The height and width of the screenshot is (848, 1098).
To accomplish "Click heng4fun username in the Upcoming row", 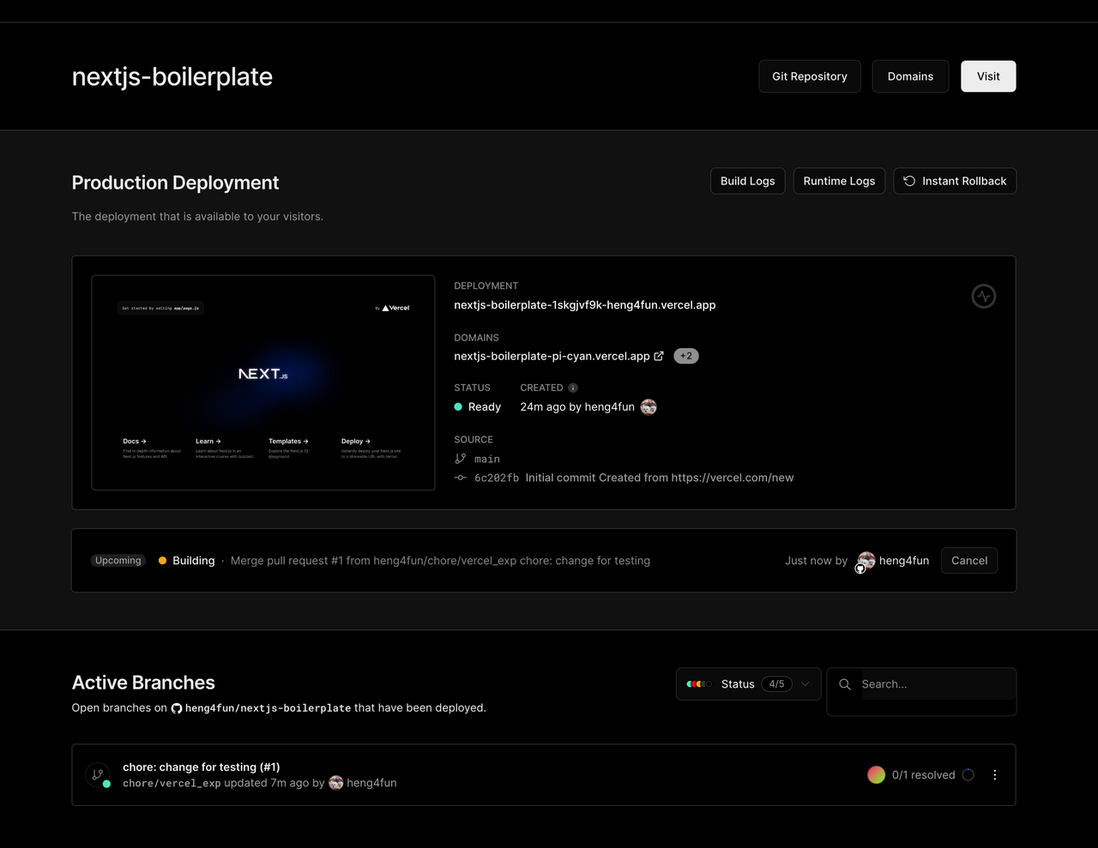I will (904, 560).
